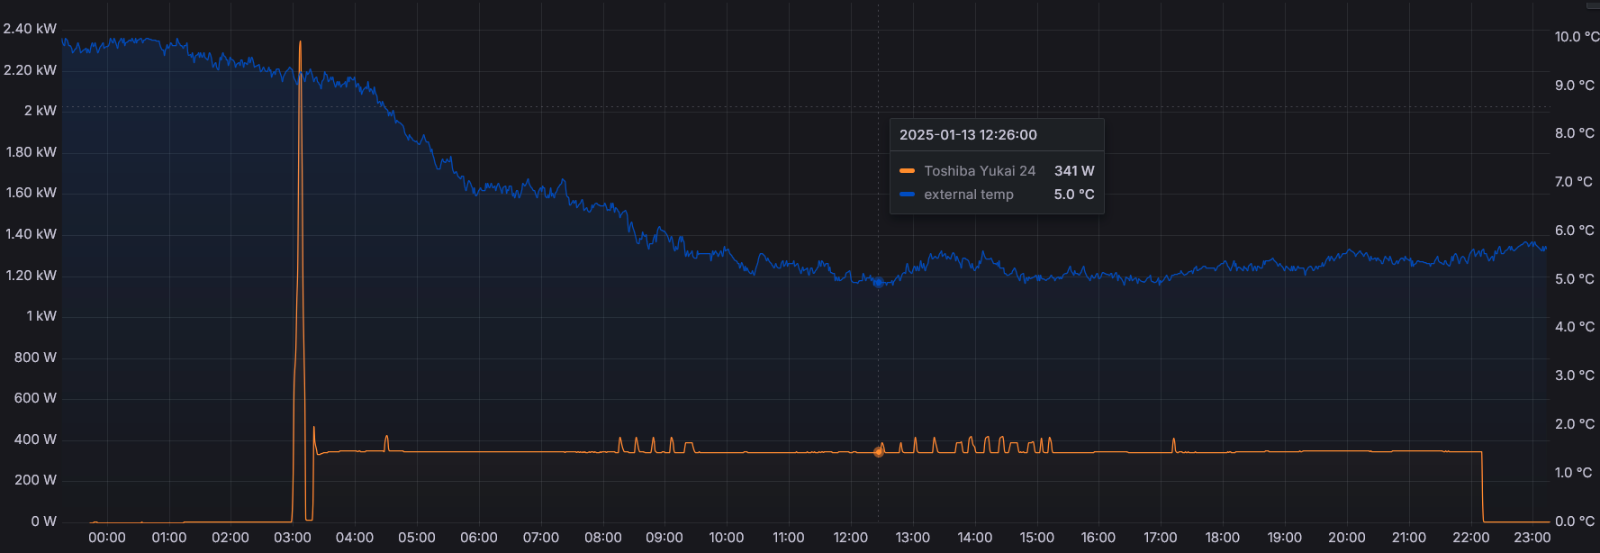Click the 1 kW left axis label
This screenshot has height=553, width=1600.
pyautogui.click(x=42, y=316)
